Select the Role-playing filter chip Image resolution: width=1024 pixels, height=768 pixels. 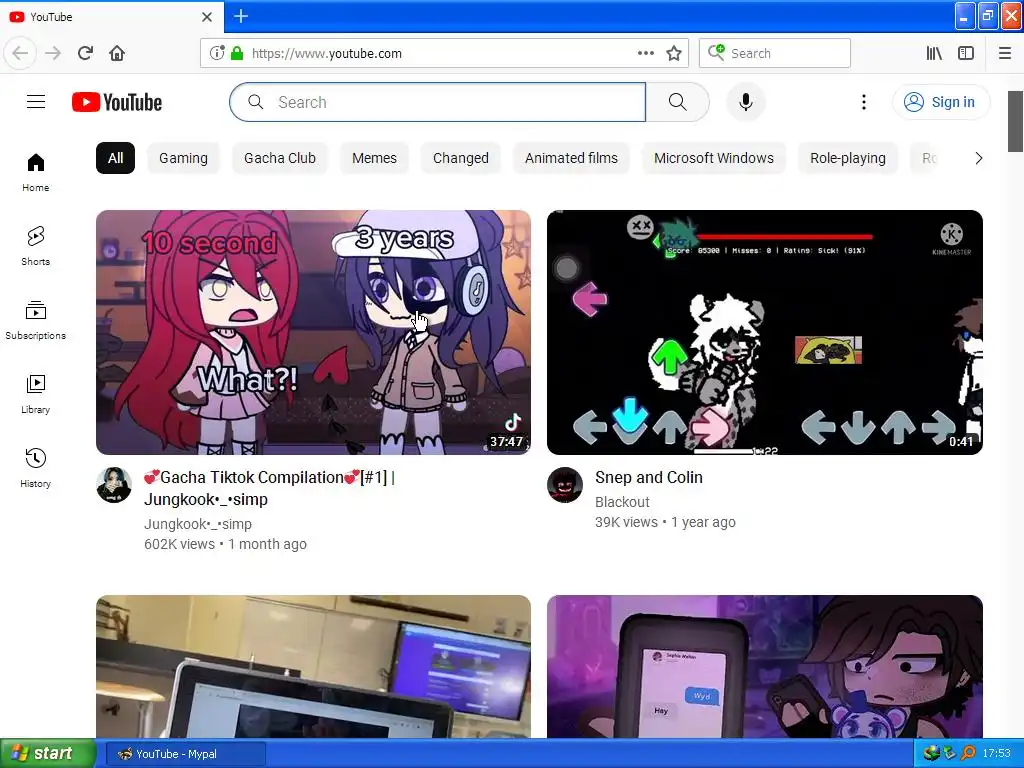[x=848, y=158]
